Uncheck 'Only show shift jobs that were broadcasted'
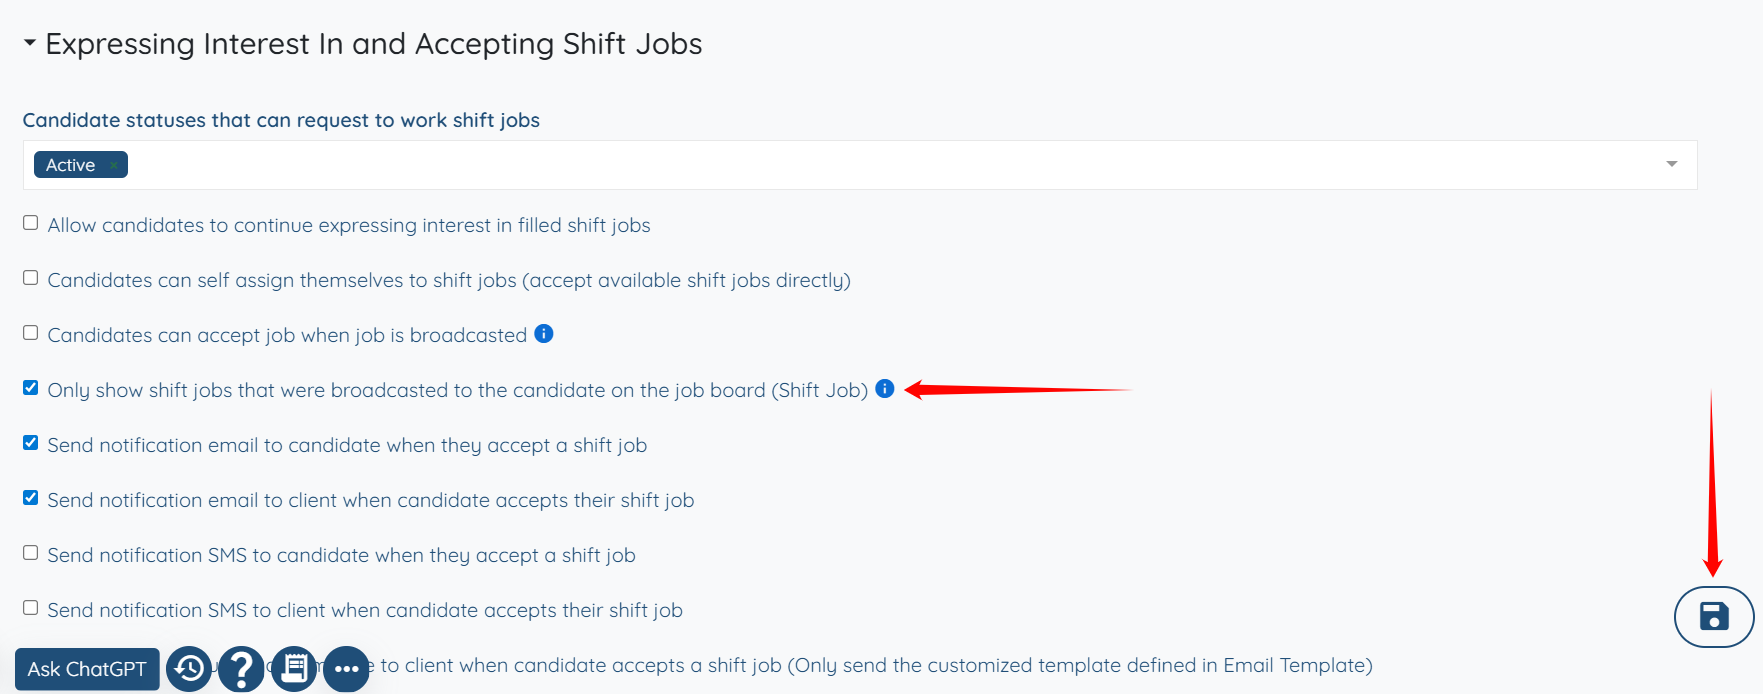The image size is (1763, 694). [31, 388]
